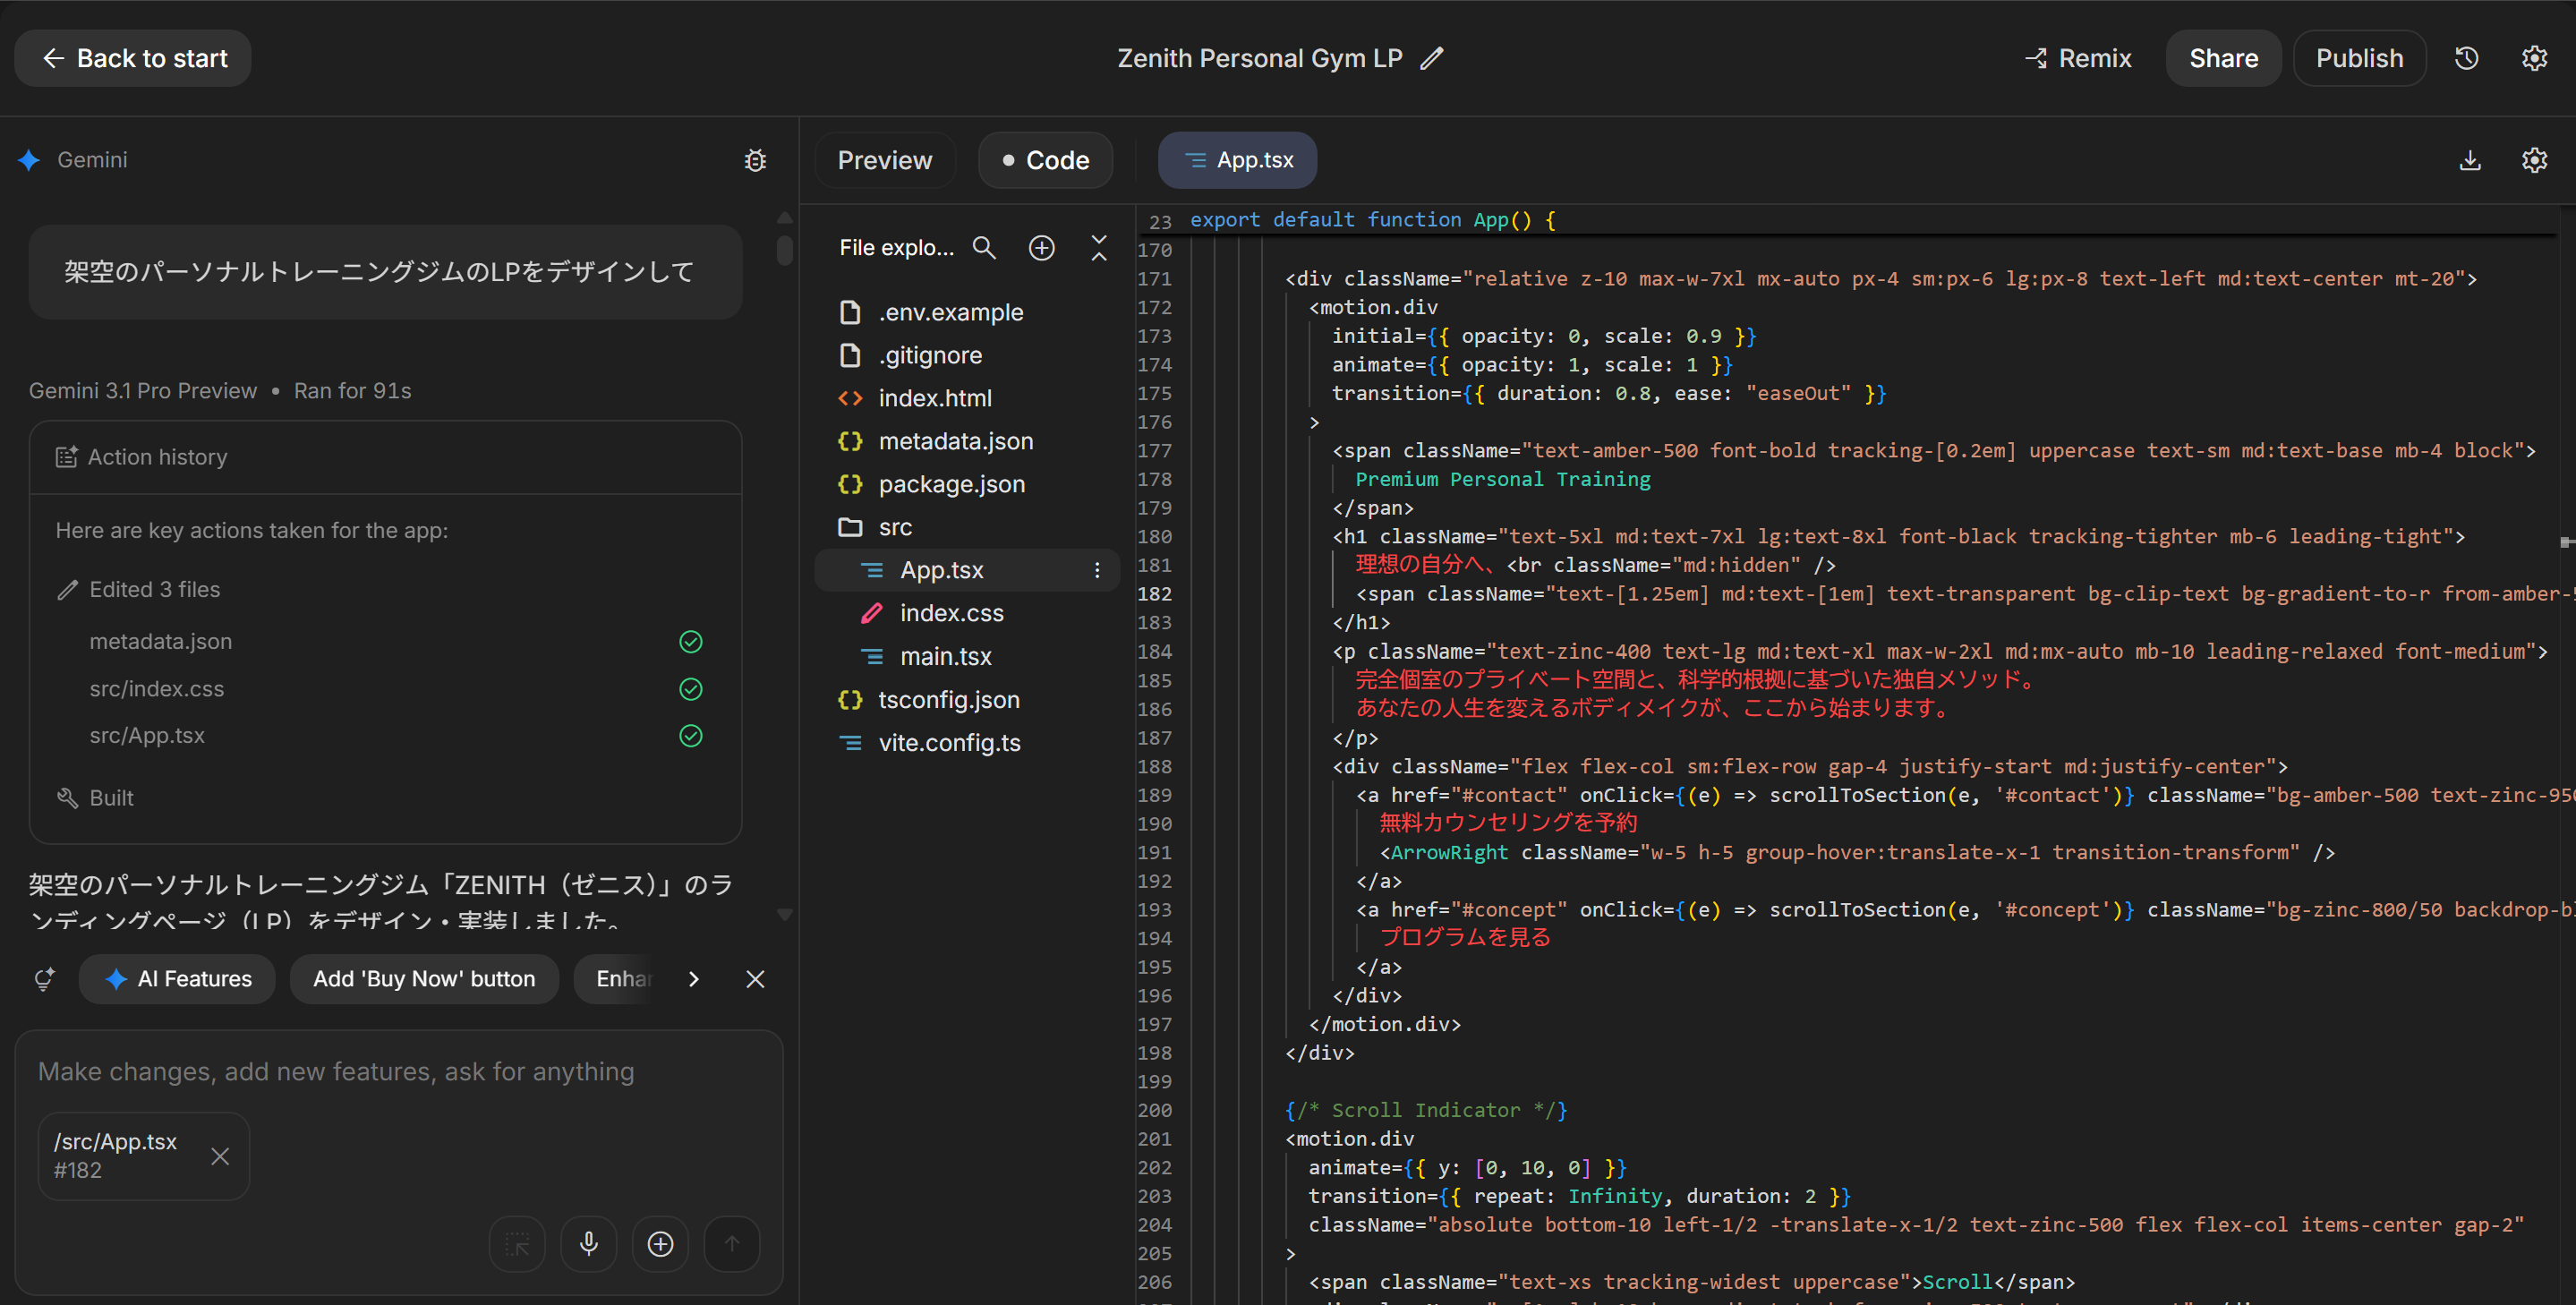Viewport: 2576px width, 1305px height.
Task: Go back using Back to start
Action: coord(132,58)
